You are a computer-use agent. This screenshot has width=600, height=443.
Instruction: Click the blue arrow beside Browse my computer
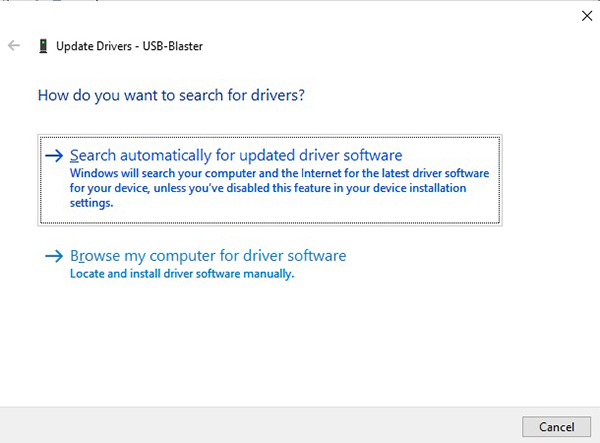pos(54,256)
